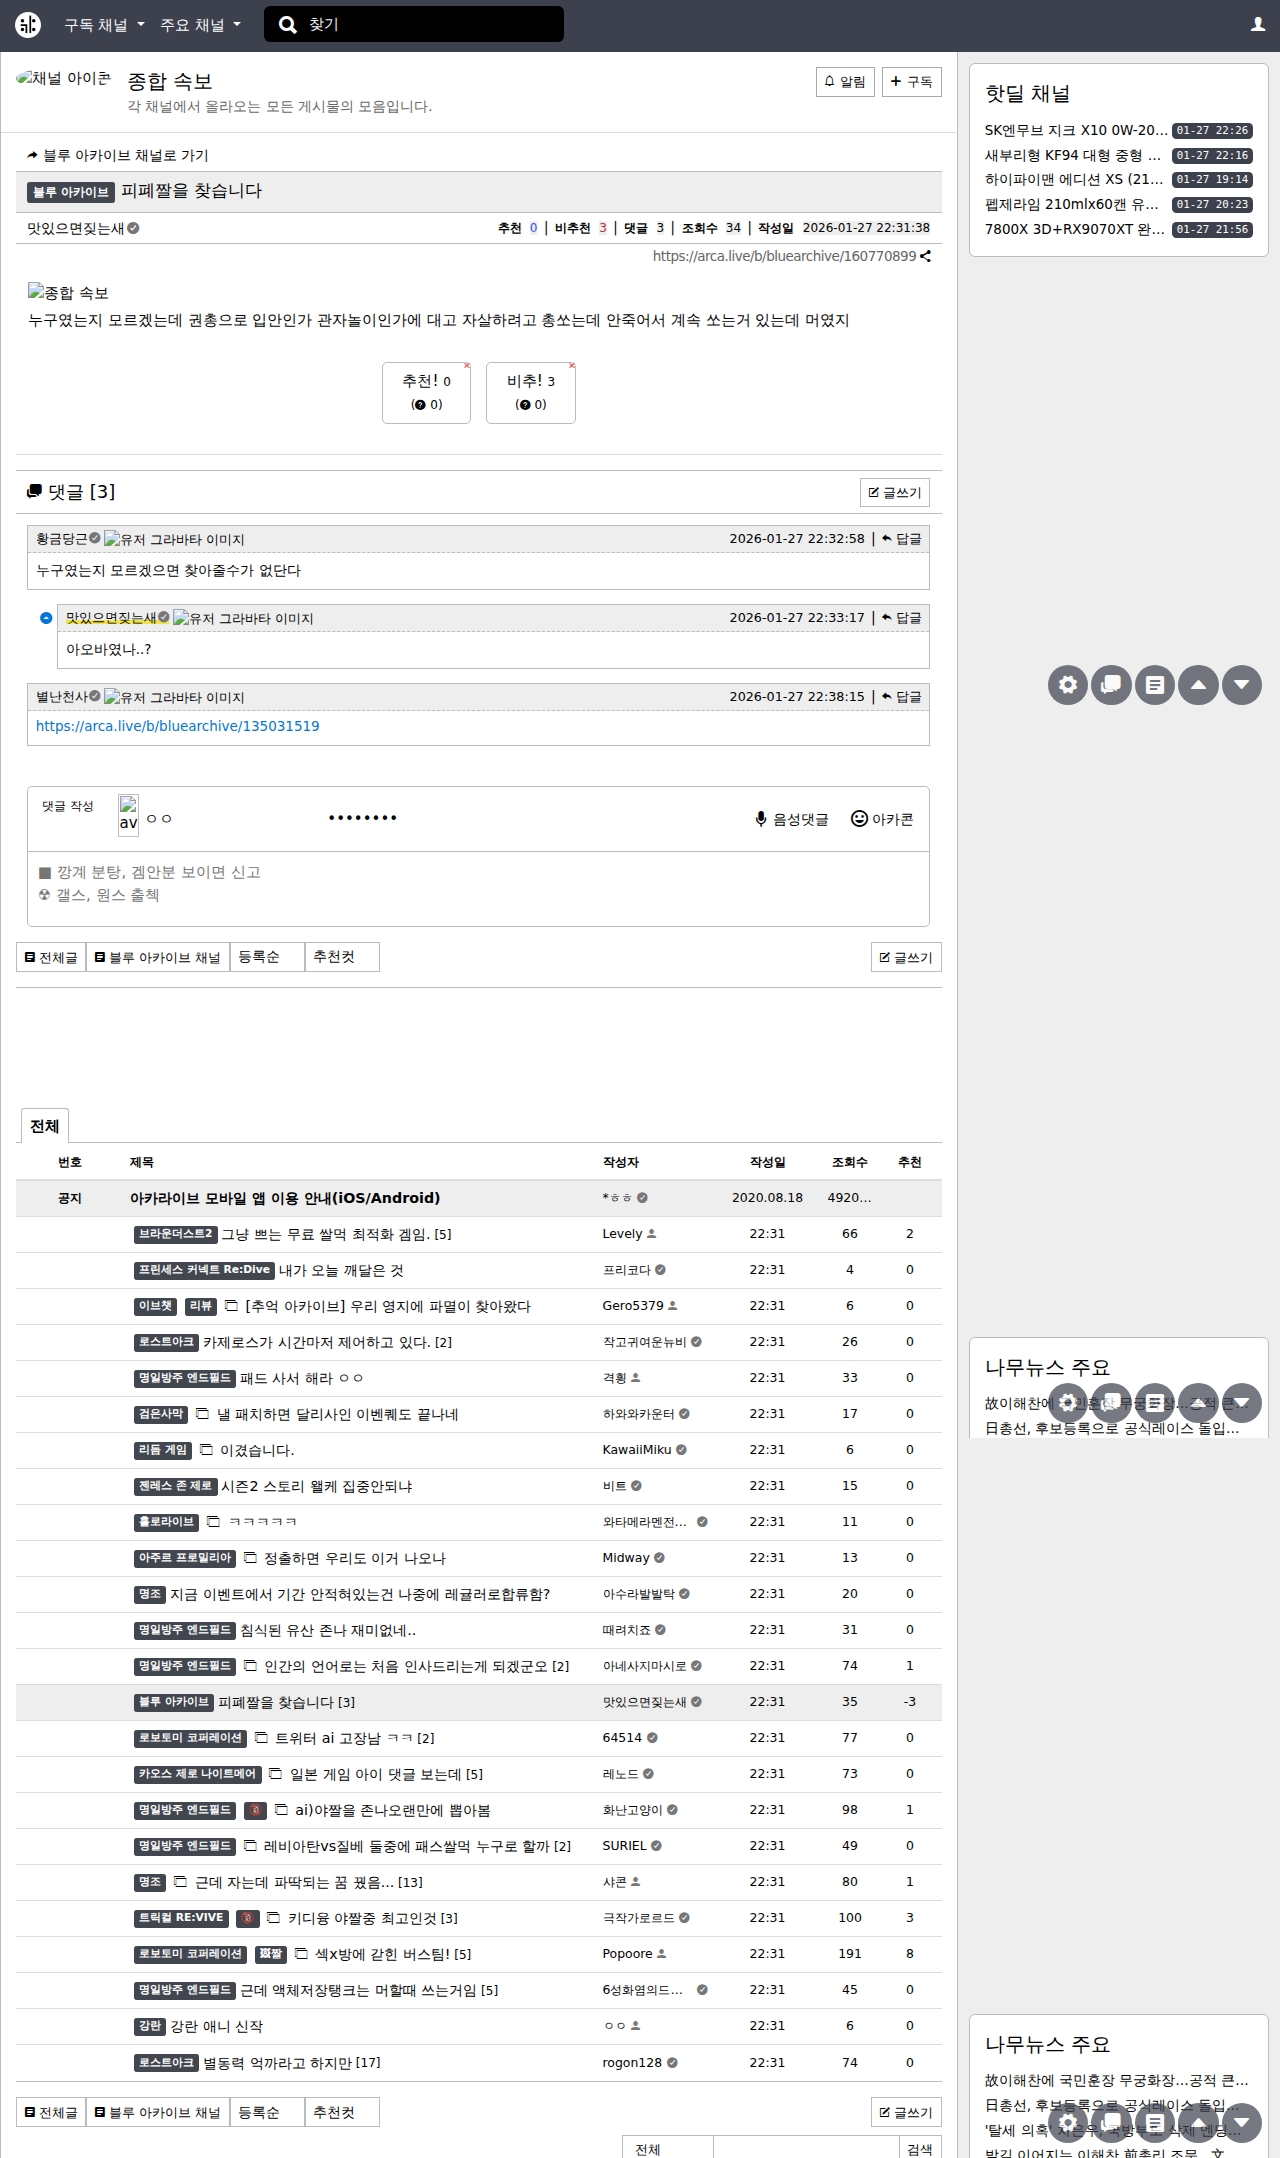
Task: Click the 아주르 프로밀리아 channel badge
Action: pyautogui.click(x=185, y=1558)
